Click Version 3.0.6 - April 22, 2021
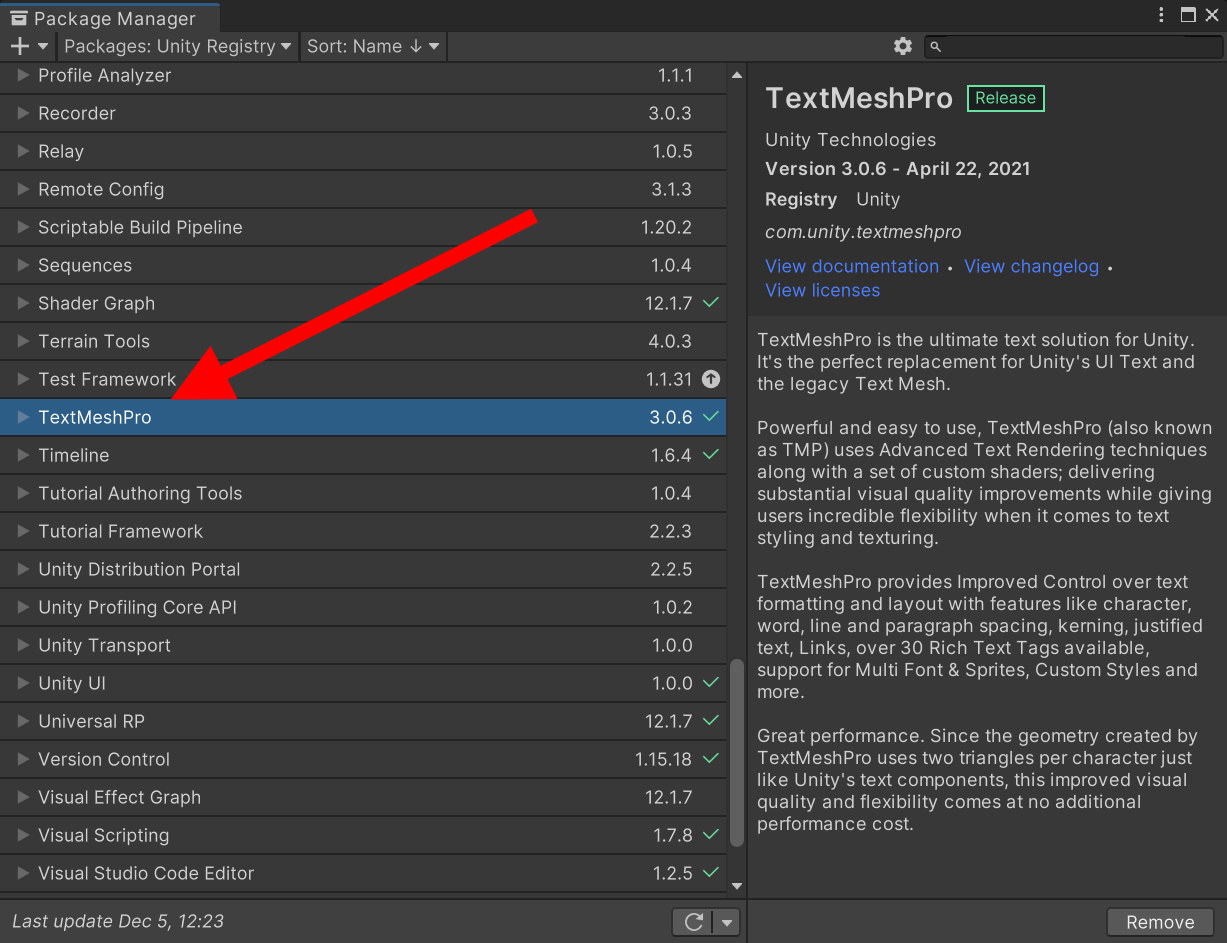Image resolution: width=1227 pixels, height=943 pixels. tap(897, 169)
